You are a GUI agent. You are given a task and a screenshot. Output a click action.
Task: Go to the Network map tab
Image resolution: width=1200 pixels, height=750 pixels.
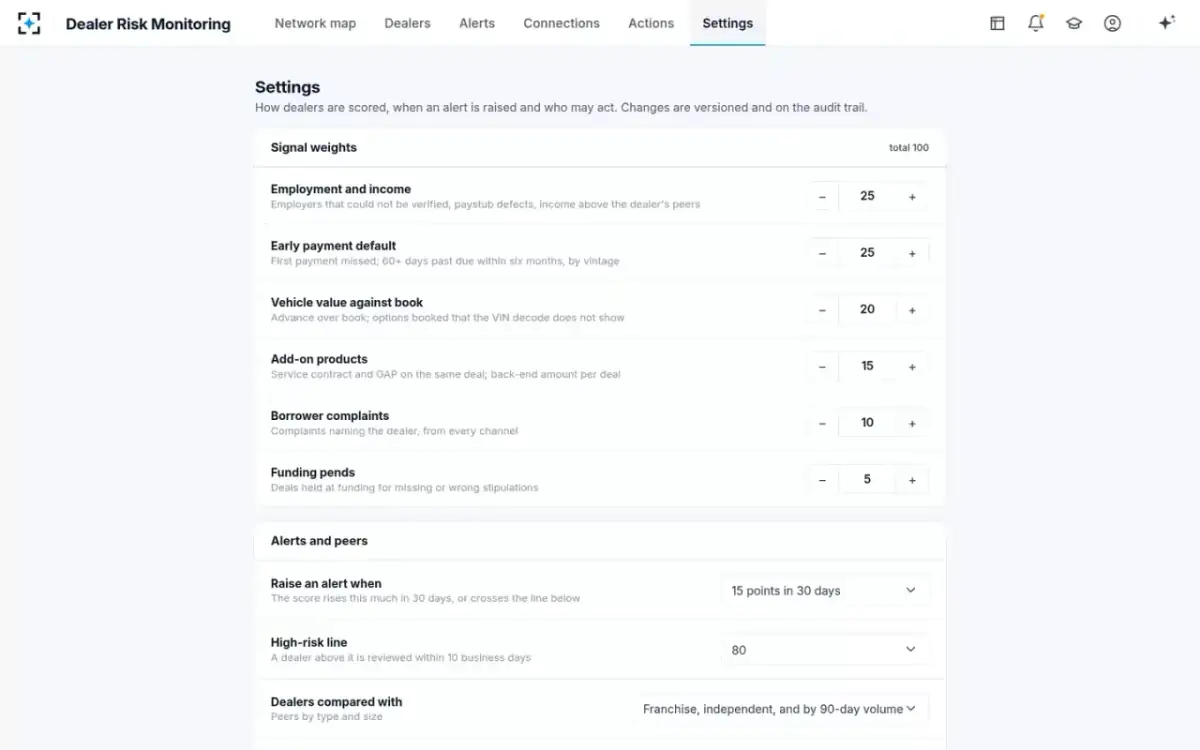[x=315, y=23]
